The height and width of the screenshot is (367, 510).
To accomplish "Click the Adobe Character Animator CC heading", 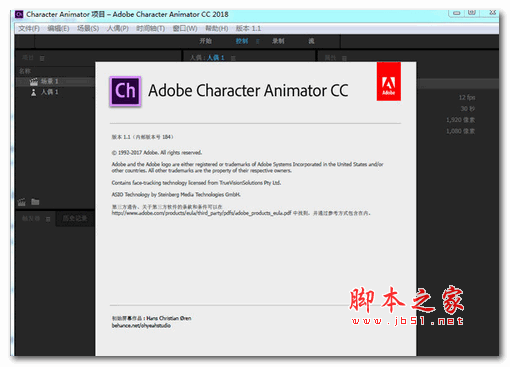I will coord(248,91).
